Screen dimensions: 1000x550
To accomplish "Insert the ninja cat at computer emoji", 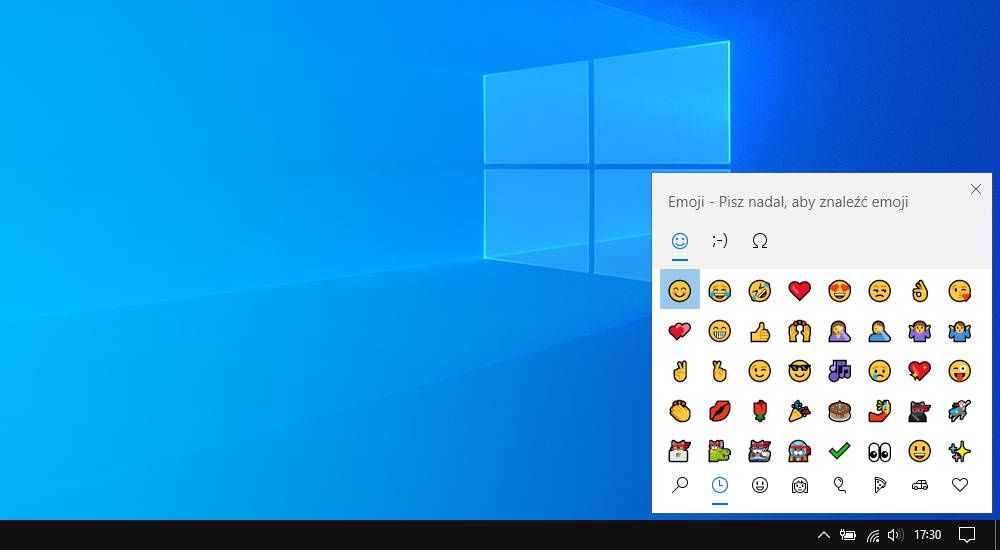I will coord(680,451).
